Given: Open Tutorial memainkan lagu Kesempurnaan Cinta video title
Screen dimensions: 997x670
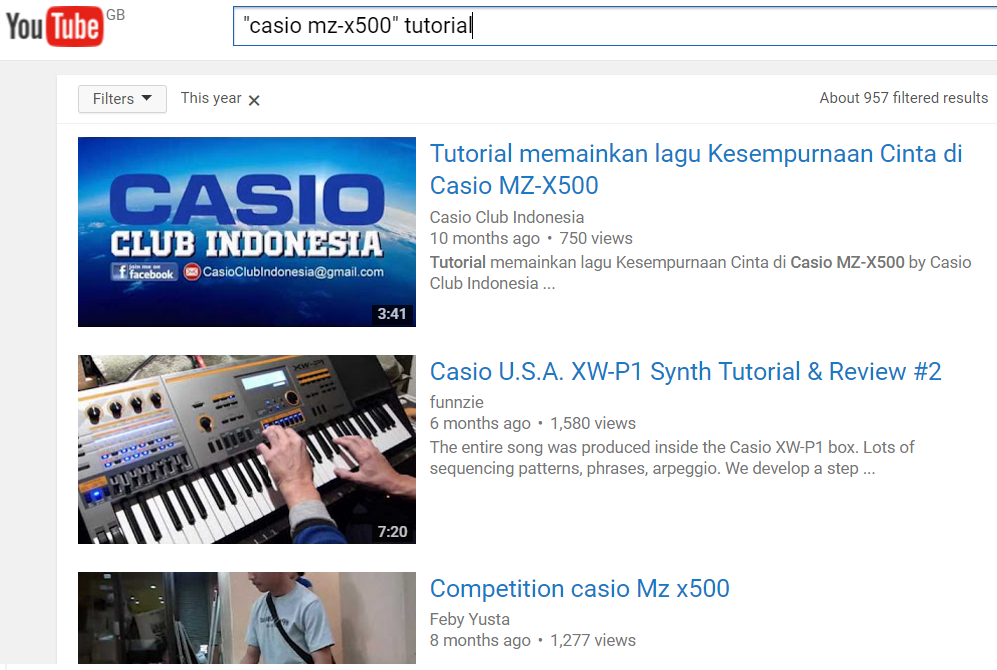Looking at the screenshot, I should (696, 169).
